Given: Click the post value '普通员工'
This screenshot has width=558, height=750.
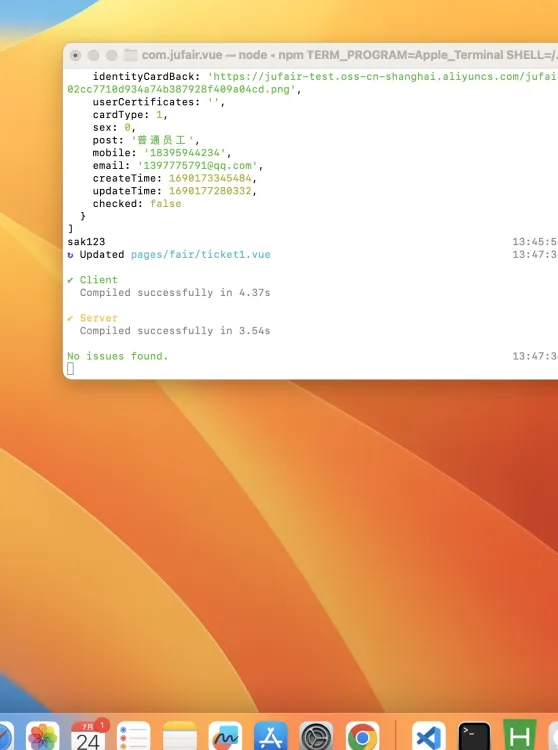Looking at the screenshot, I should pyautogui.click(x=164, y=140).
